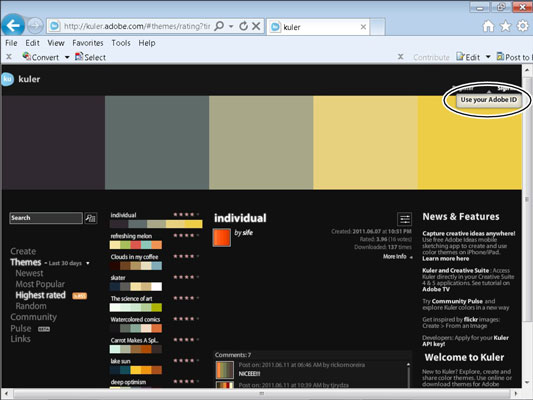This screenshot has width=533, height=400.
Task: Click the kuler logo badge
Action: click(x=7, y=79)
